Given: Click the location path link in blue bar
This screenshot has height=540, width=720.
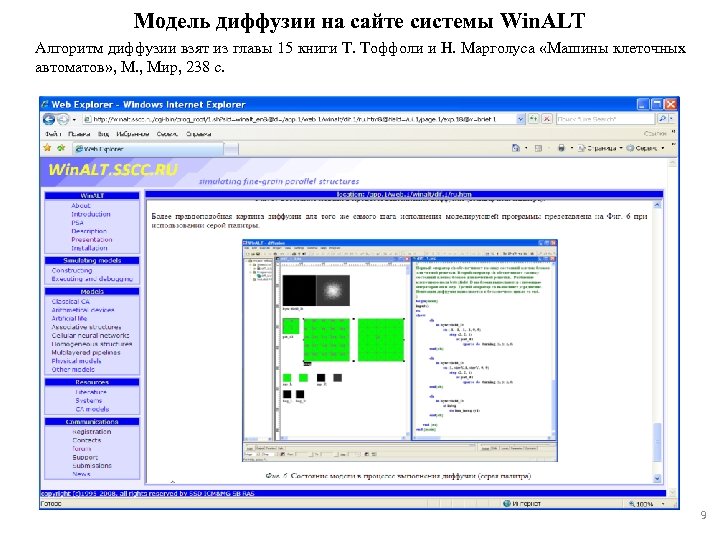Looking at the screenshot, I should (404, 194).
